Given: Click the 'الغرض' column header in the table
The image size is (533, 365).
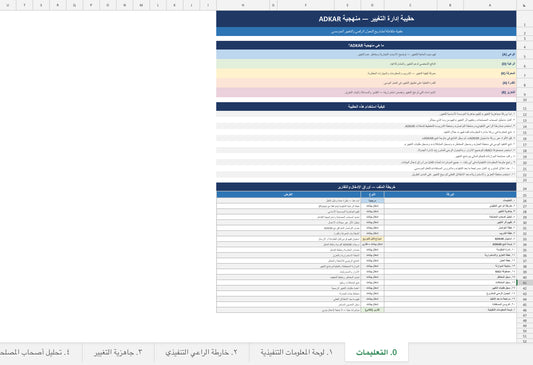Looking at the screenshot, I should (289, 194).
